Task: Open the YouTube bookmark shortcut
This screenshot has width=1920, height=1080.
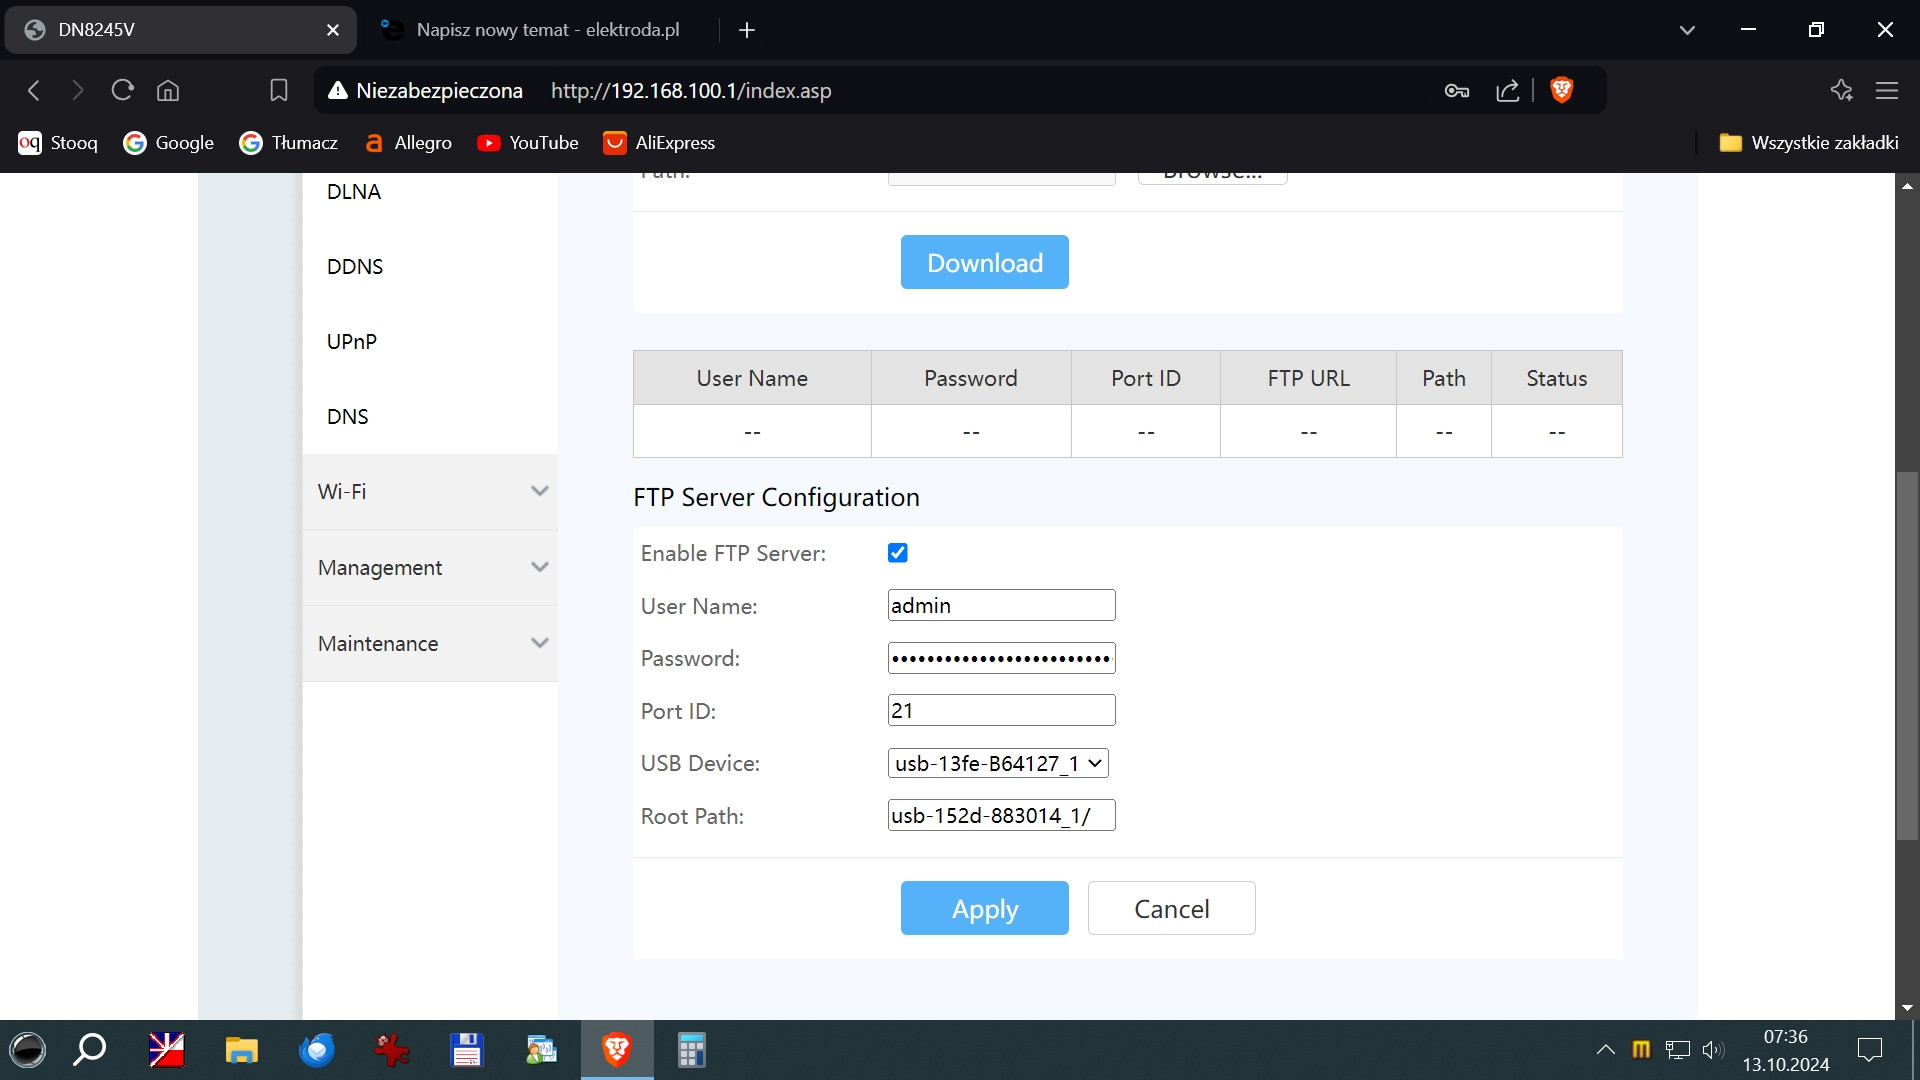Action: pyautogui.click(x=528, y=142)
